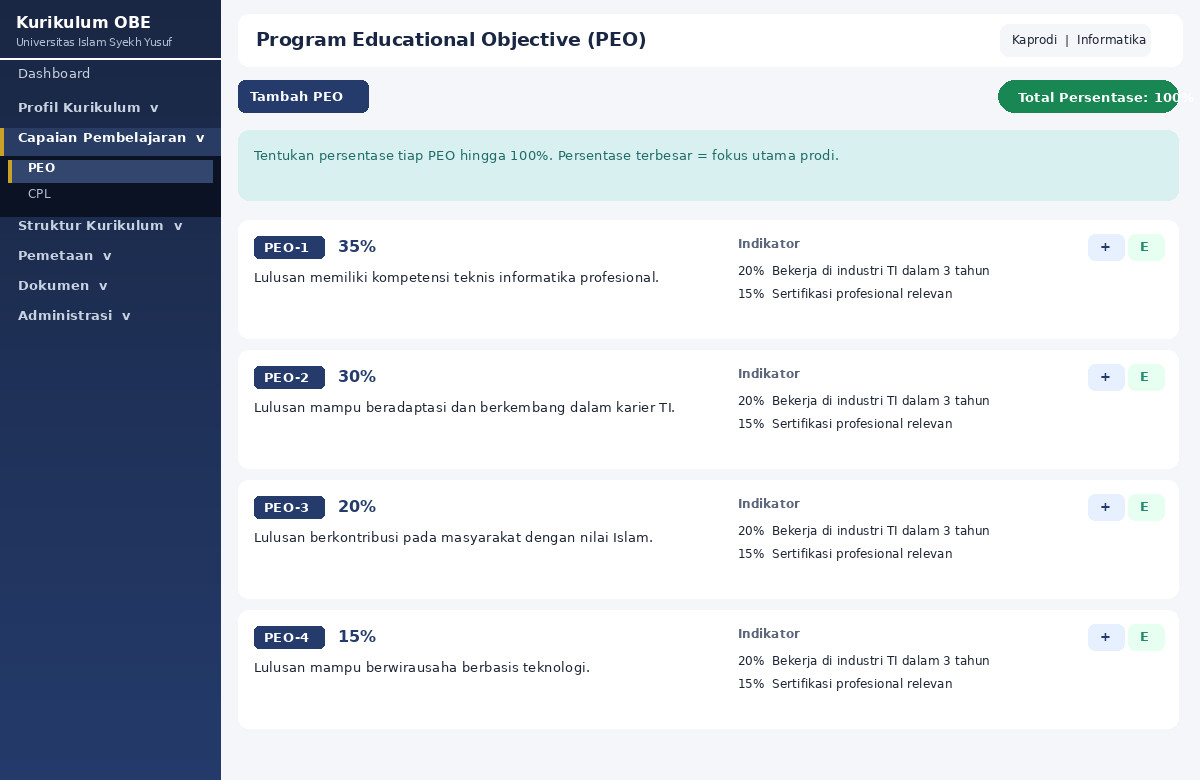This screenshot has width=1200, height=780.
Task: Add indicator with plus on PEO-2
Action: pyautogui.click(x=1106, y=378)
